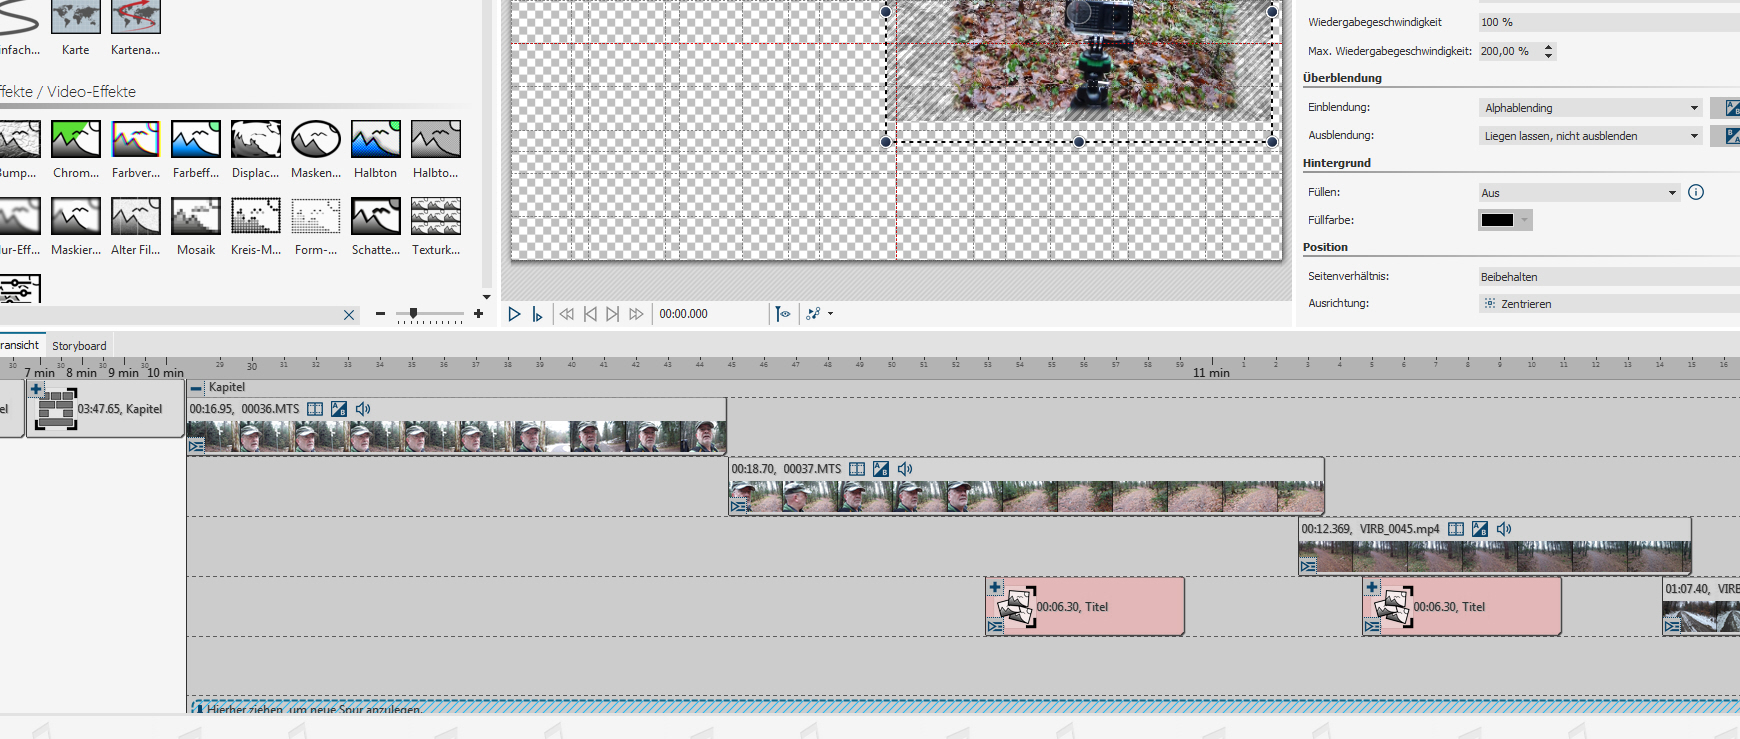This screenshot has width=1740, height=739.
Task: Switch to the Storyboard tab
Action: pos(79,346)
